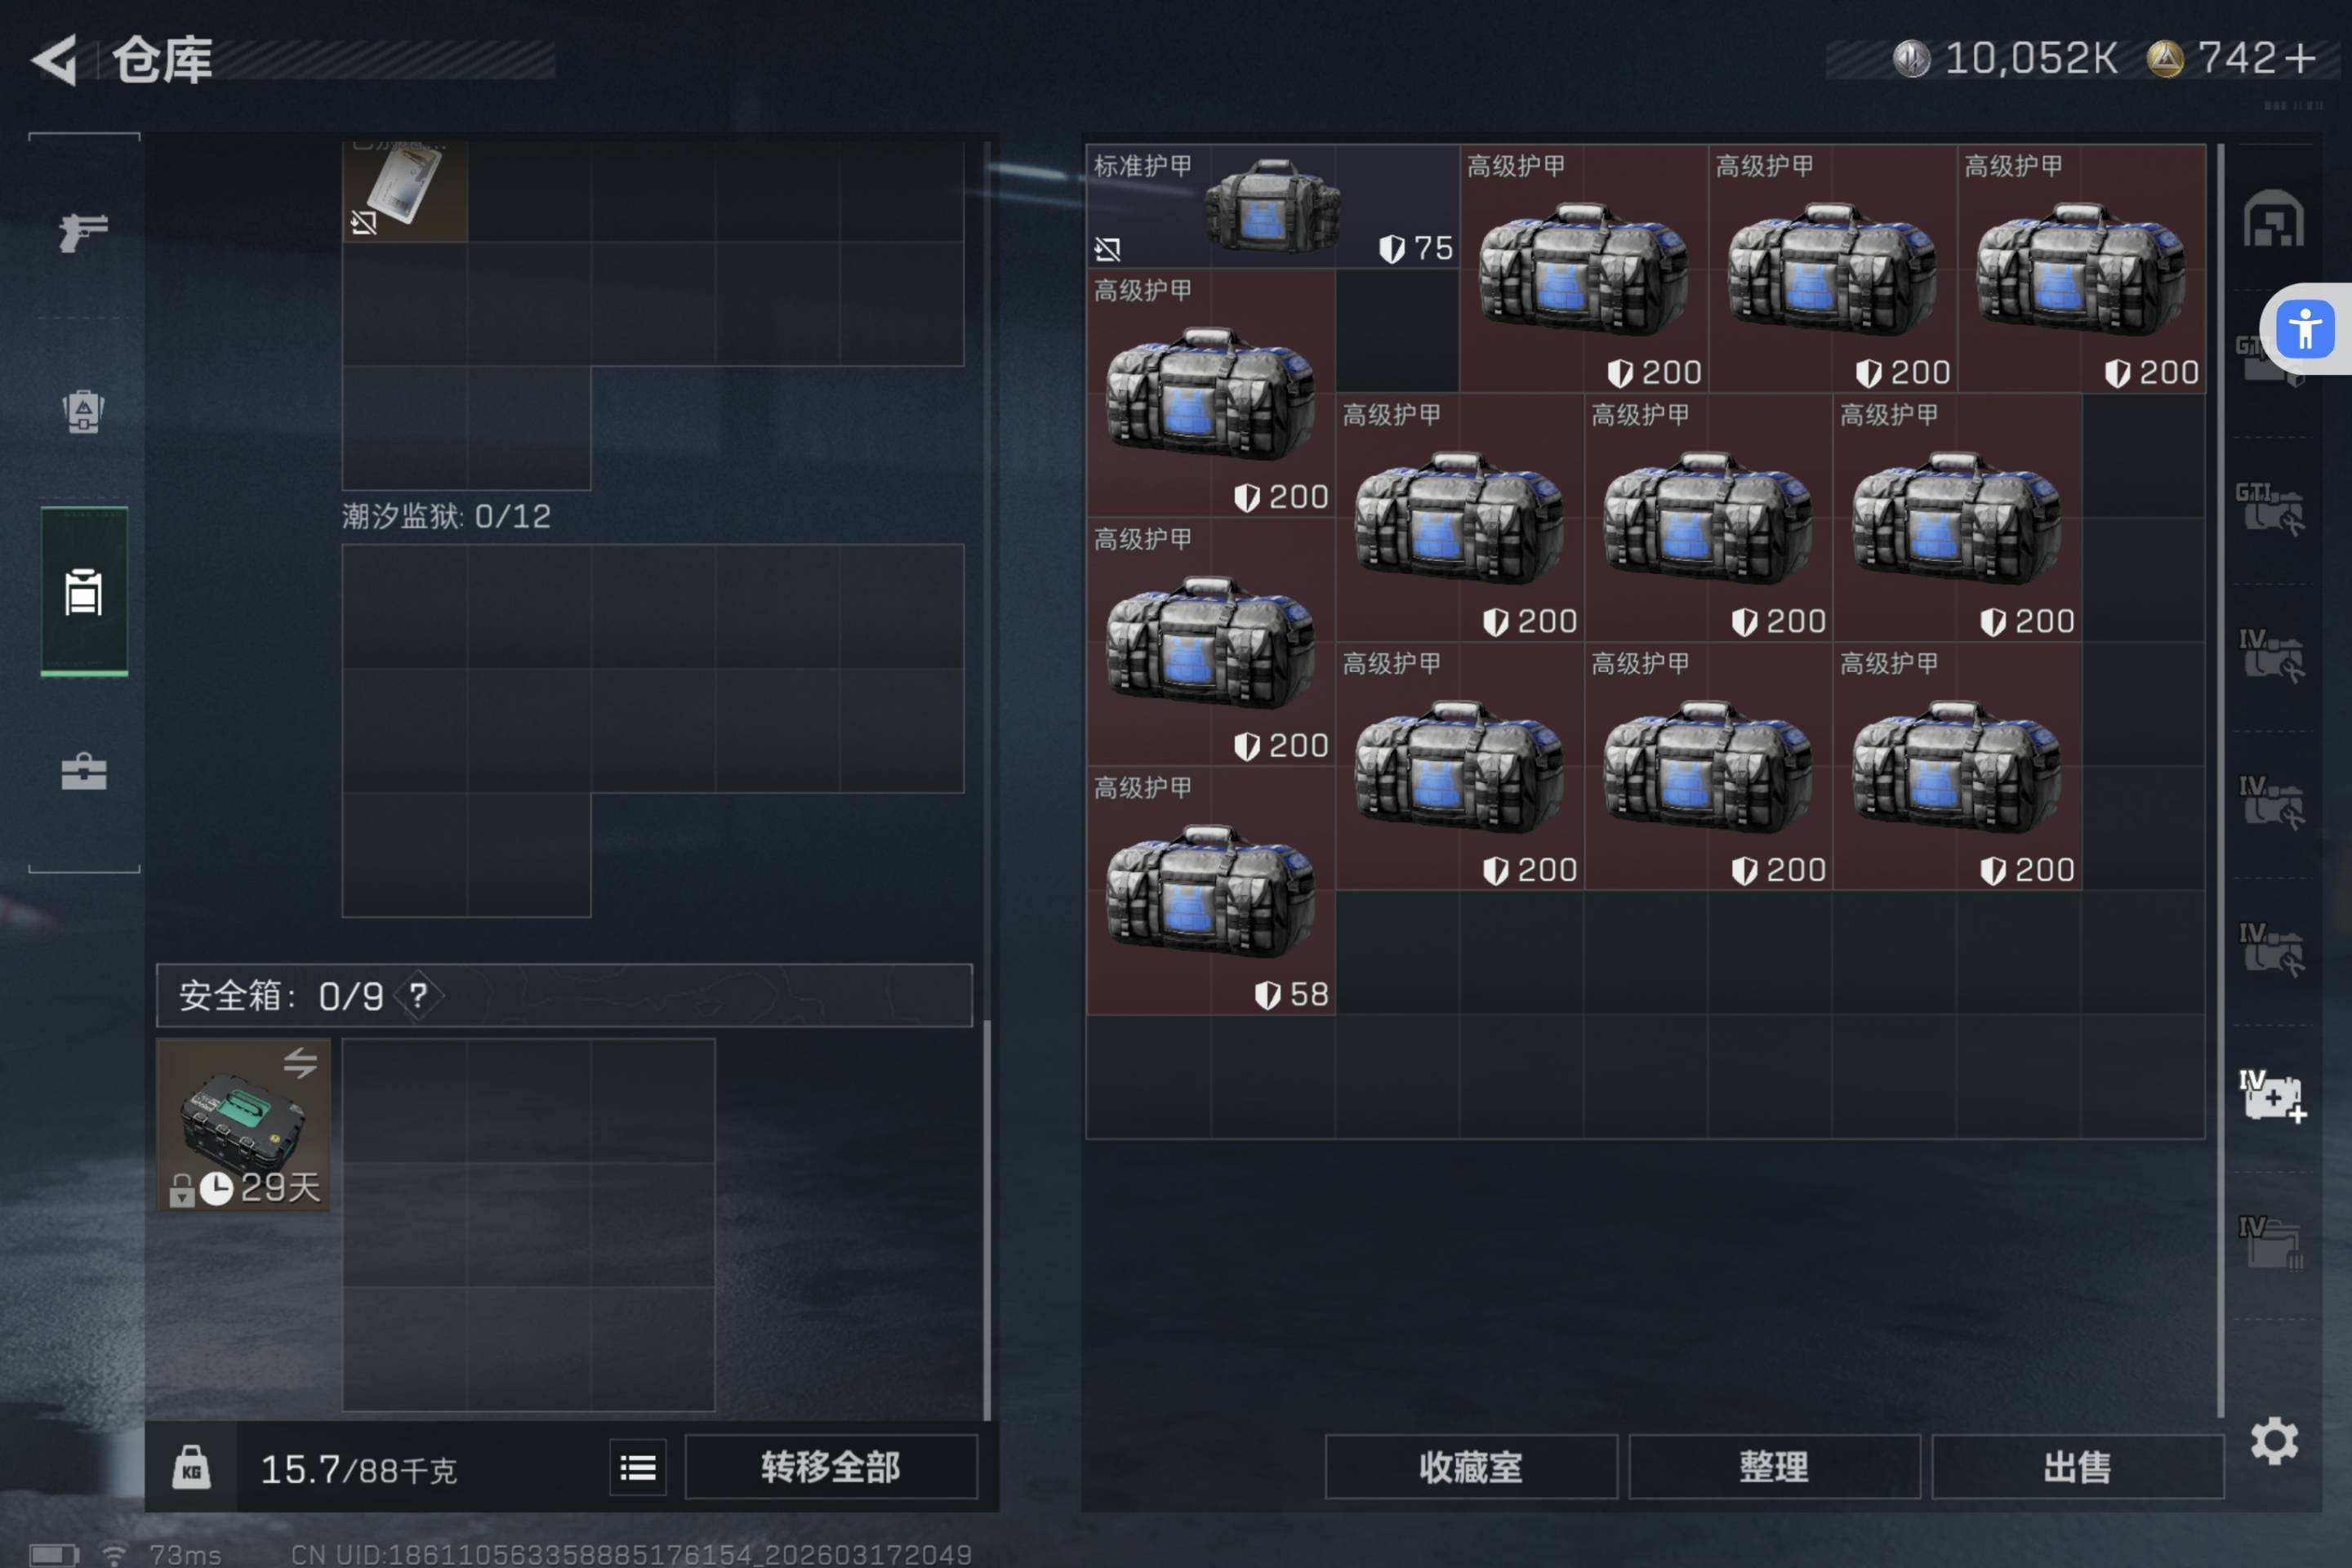The width and height of the screenshot is (2352, 1568).
Task: Open the accessibility floating button
Action: [x=2305, y=329]
